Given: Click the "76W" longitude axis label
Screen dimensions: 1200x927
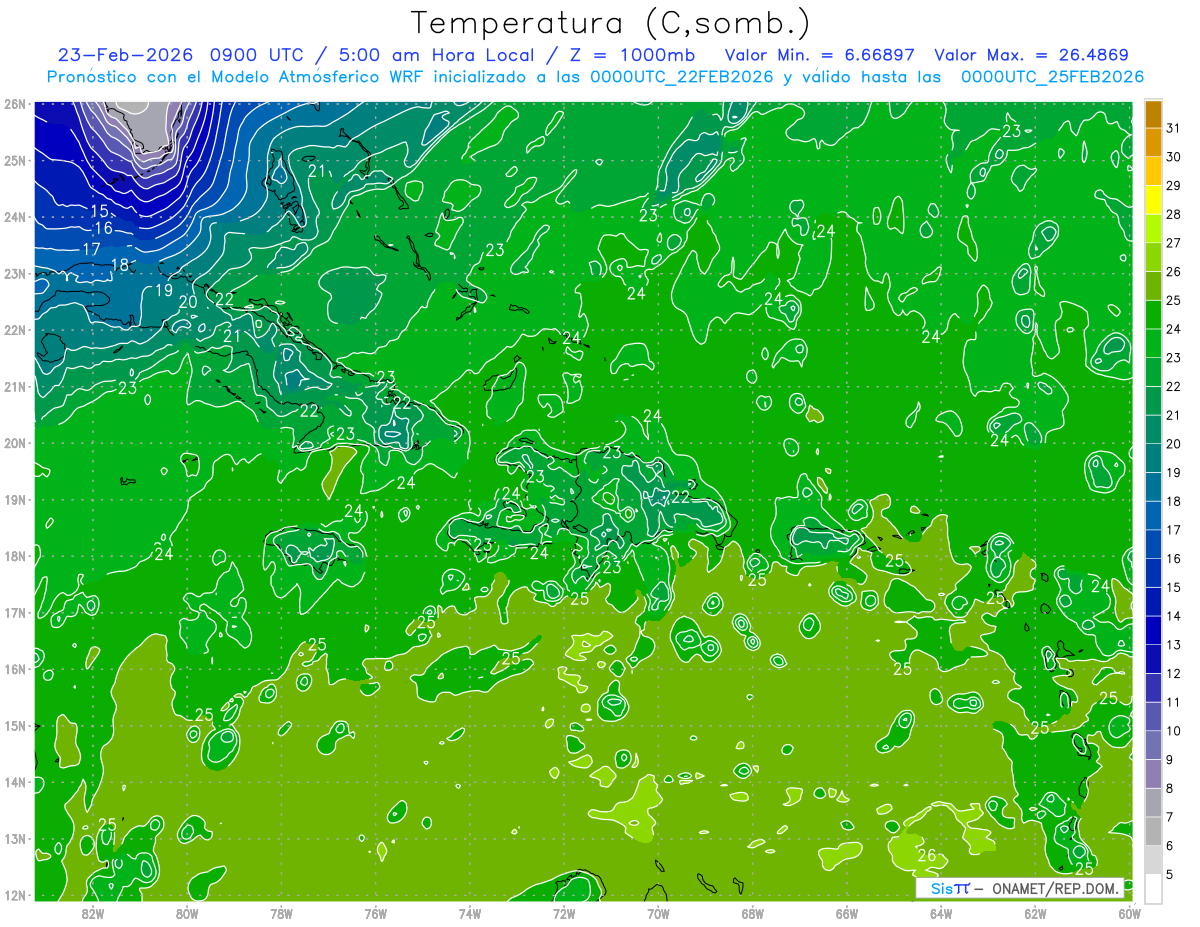Looking at the screenshot, I should click(376, 912).
